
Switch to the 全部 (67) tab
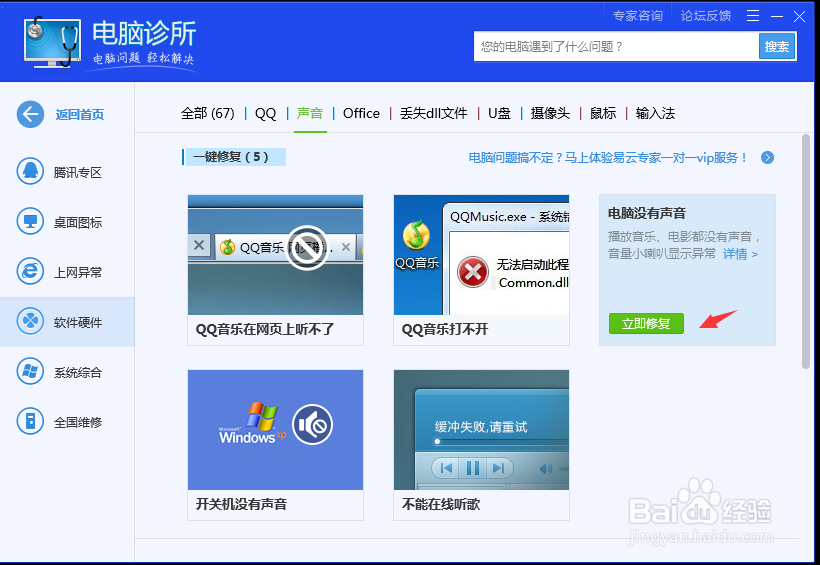click(x=208, y=113)
